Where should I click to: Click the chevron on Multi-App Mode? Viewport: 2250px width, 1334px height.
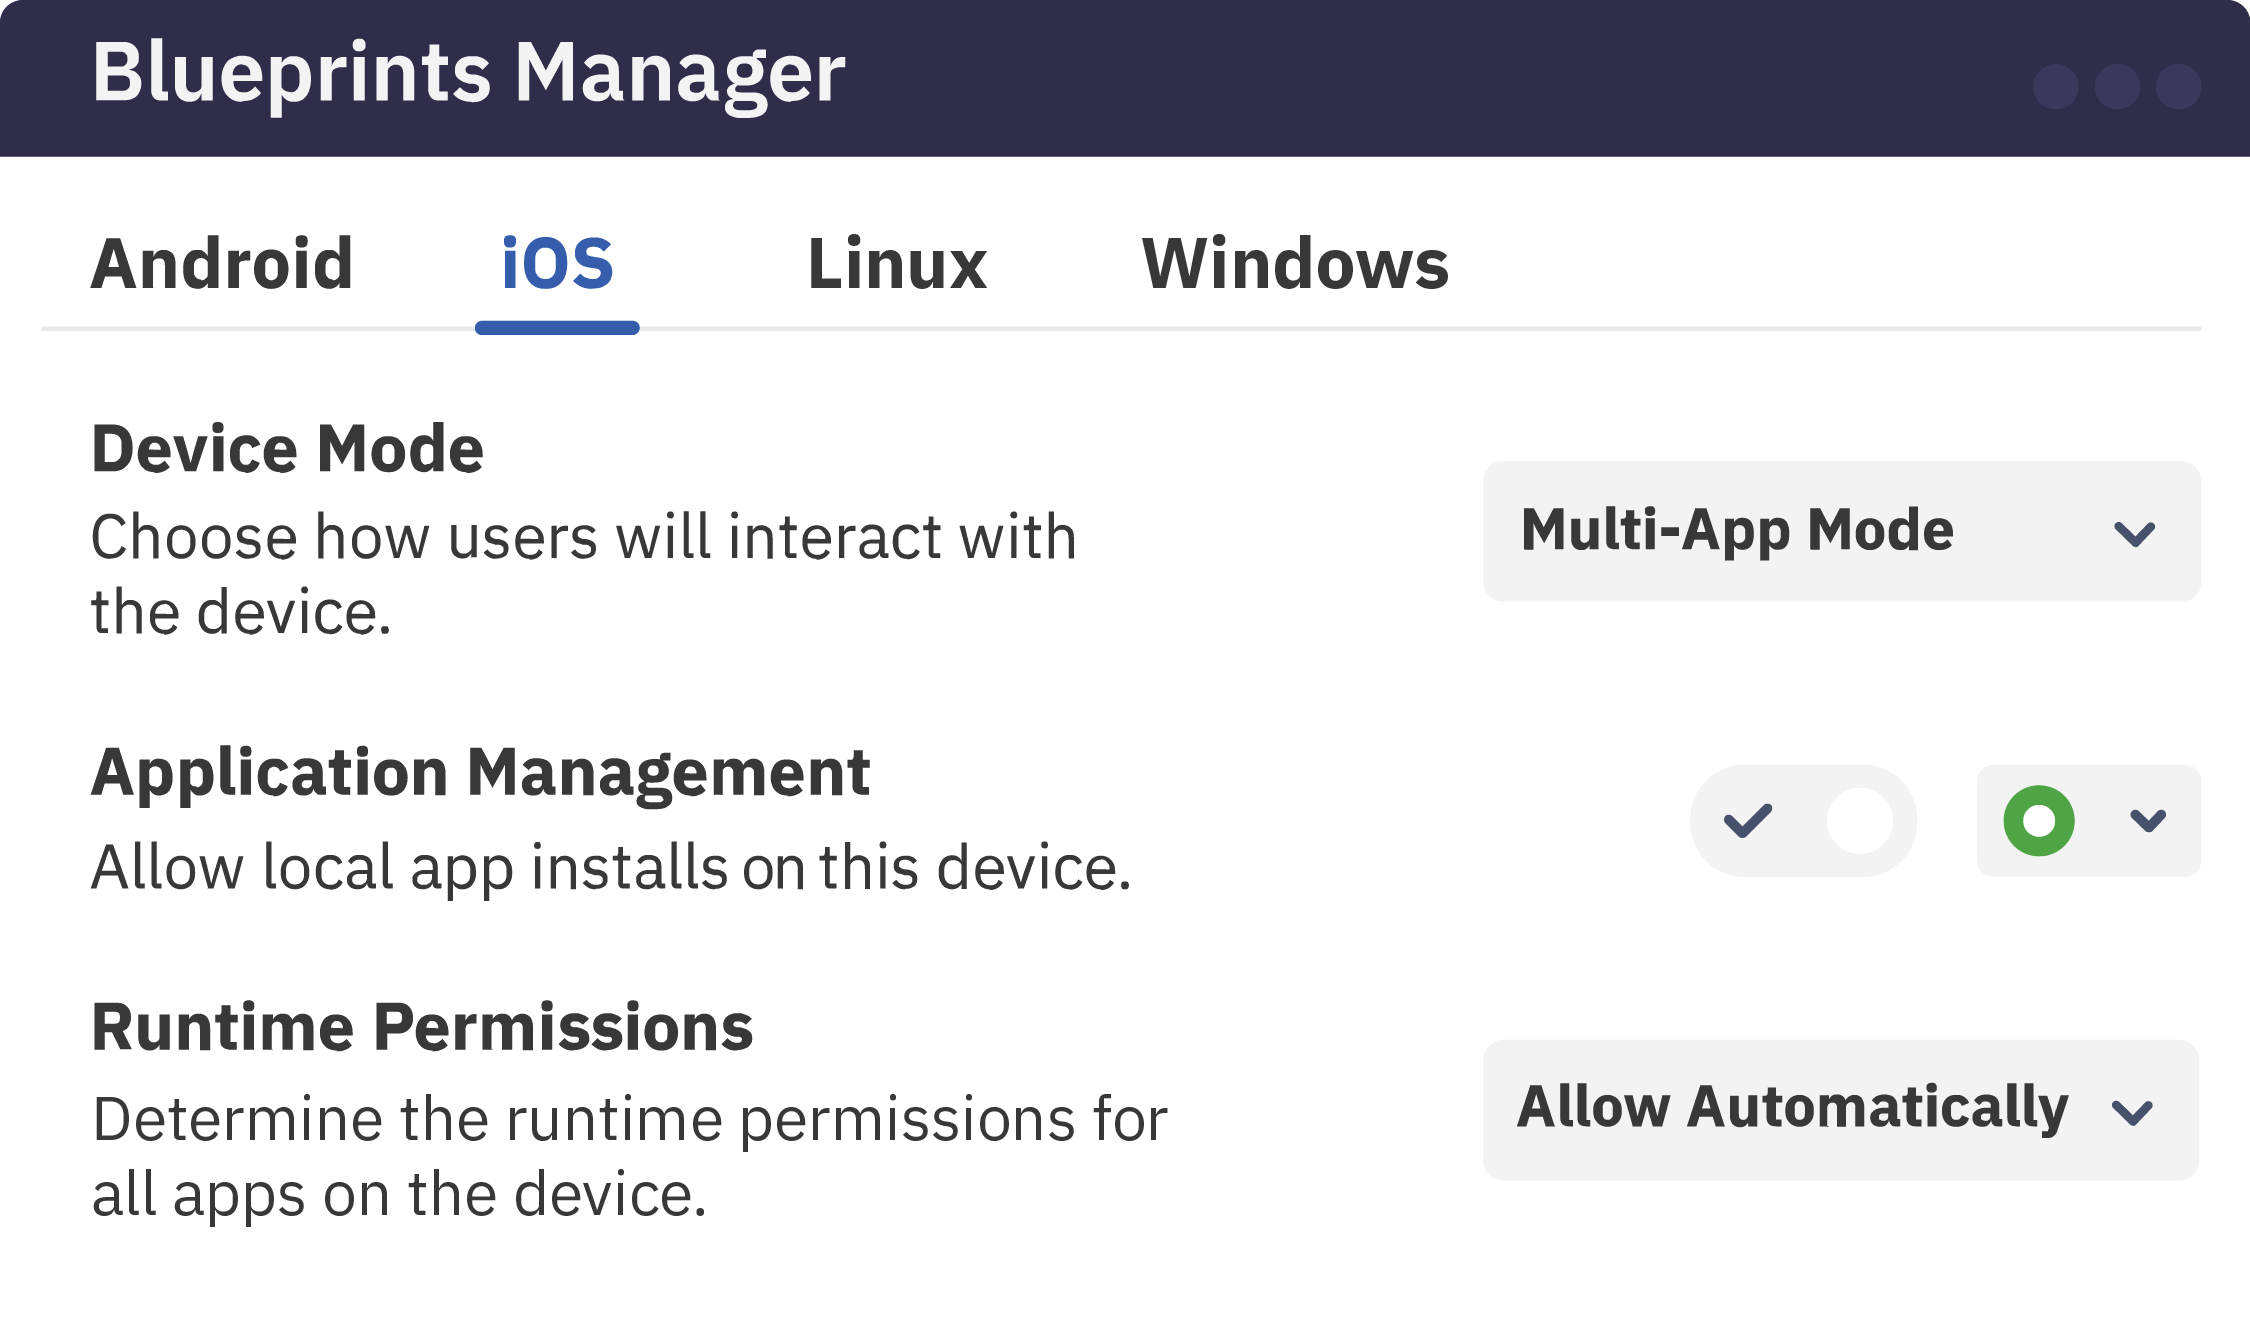pos(2134,533)
